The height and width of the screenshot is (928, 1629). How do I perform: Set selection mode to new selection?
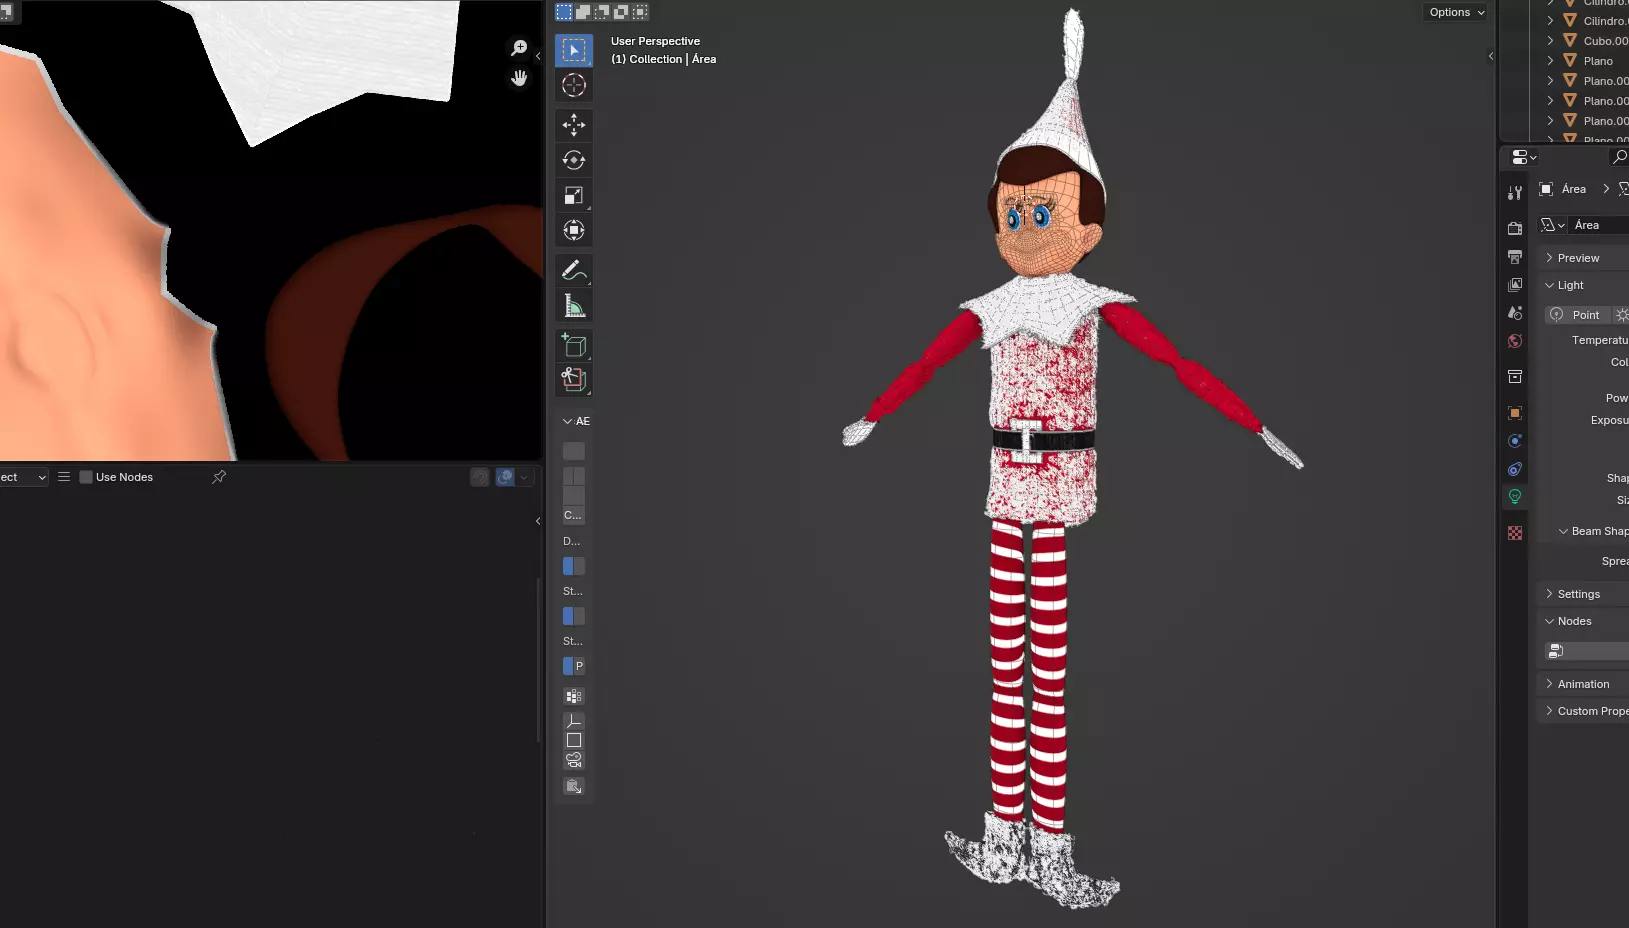pos(564,12)
